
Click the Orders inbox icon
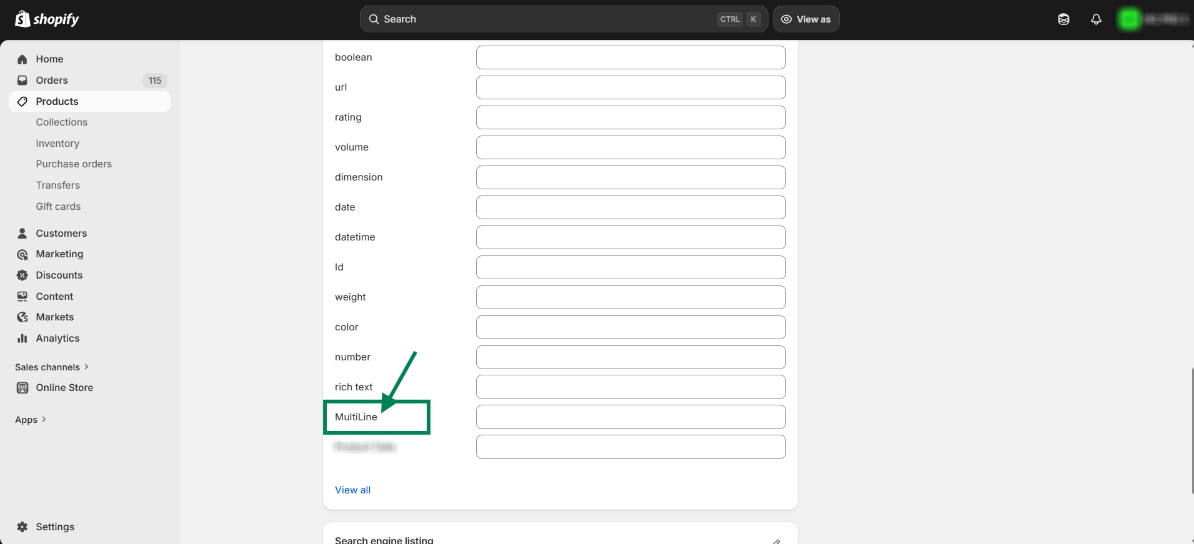click(22, 80)
